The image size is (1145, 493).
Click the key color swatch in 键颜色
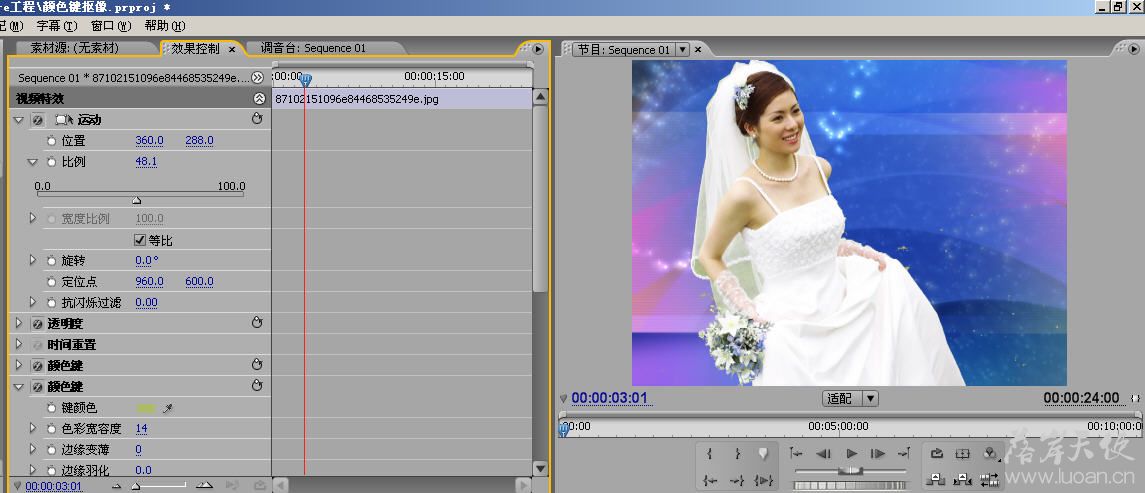coord(146,408)
